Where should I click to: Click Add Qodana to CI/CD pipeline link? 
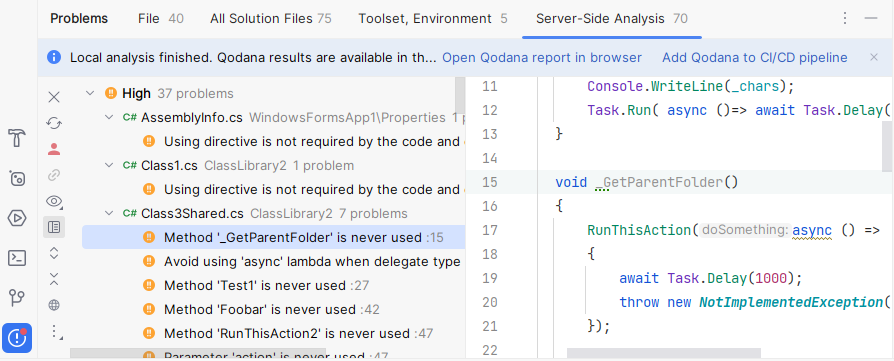(754, 58)
